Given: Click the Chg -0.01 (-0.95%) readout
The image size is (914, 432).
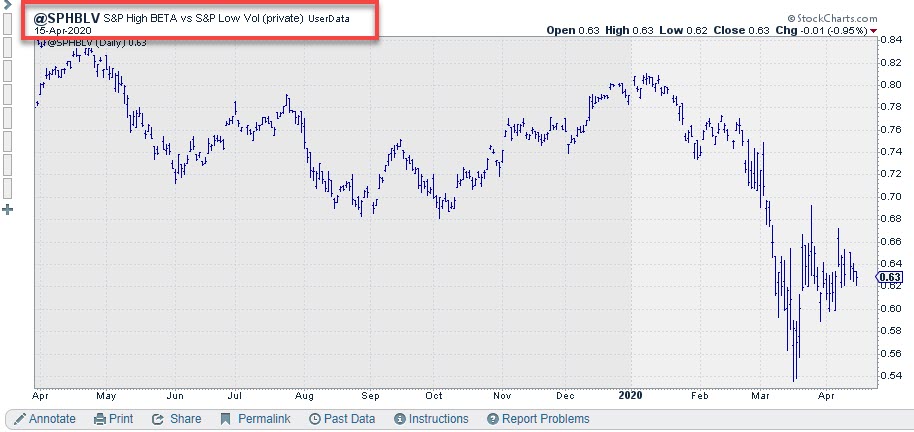Looking at the screenshot, I should tap(817, 30).
